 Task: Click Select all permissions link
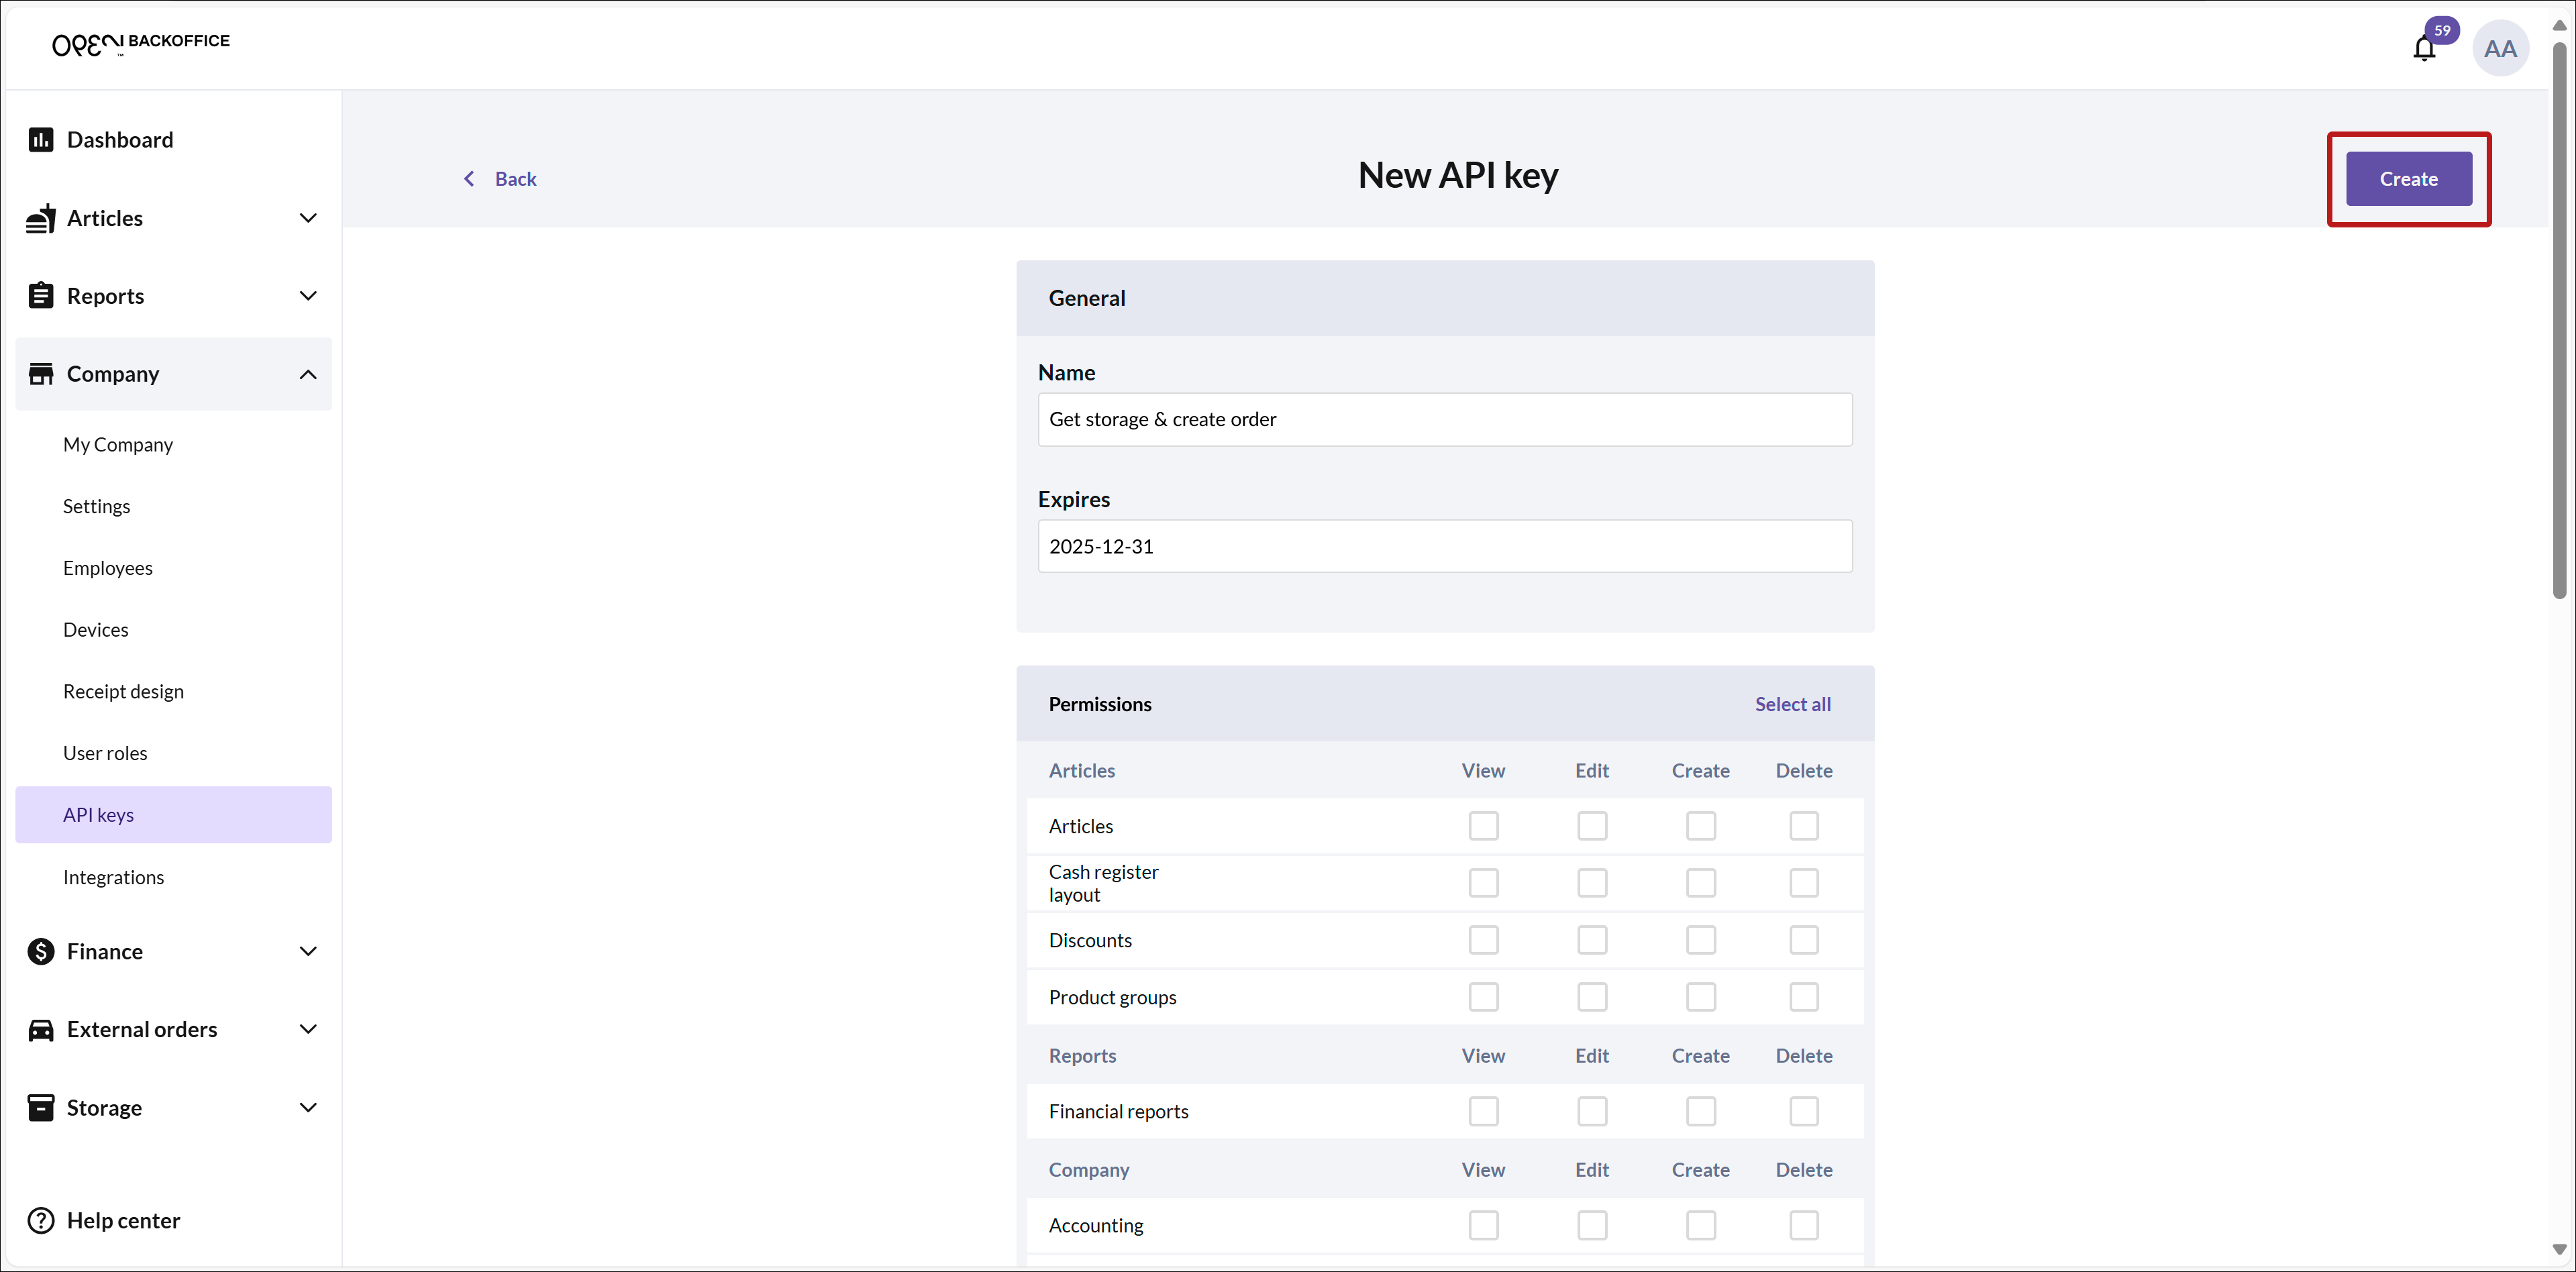click(1792, 704)
